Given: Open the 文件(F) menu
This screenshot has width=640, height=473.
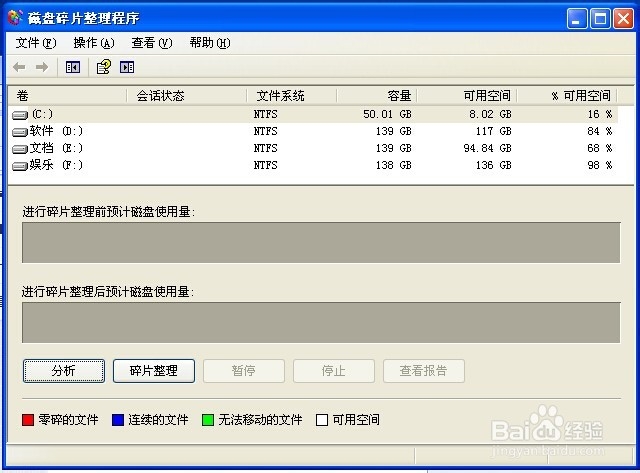Looking at the screenshot, I should pos(36,43).
